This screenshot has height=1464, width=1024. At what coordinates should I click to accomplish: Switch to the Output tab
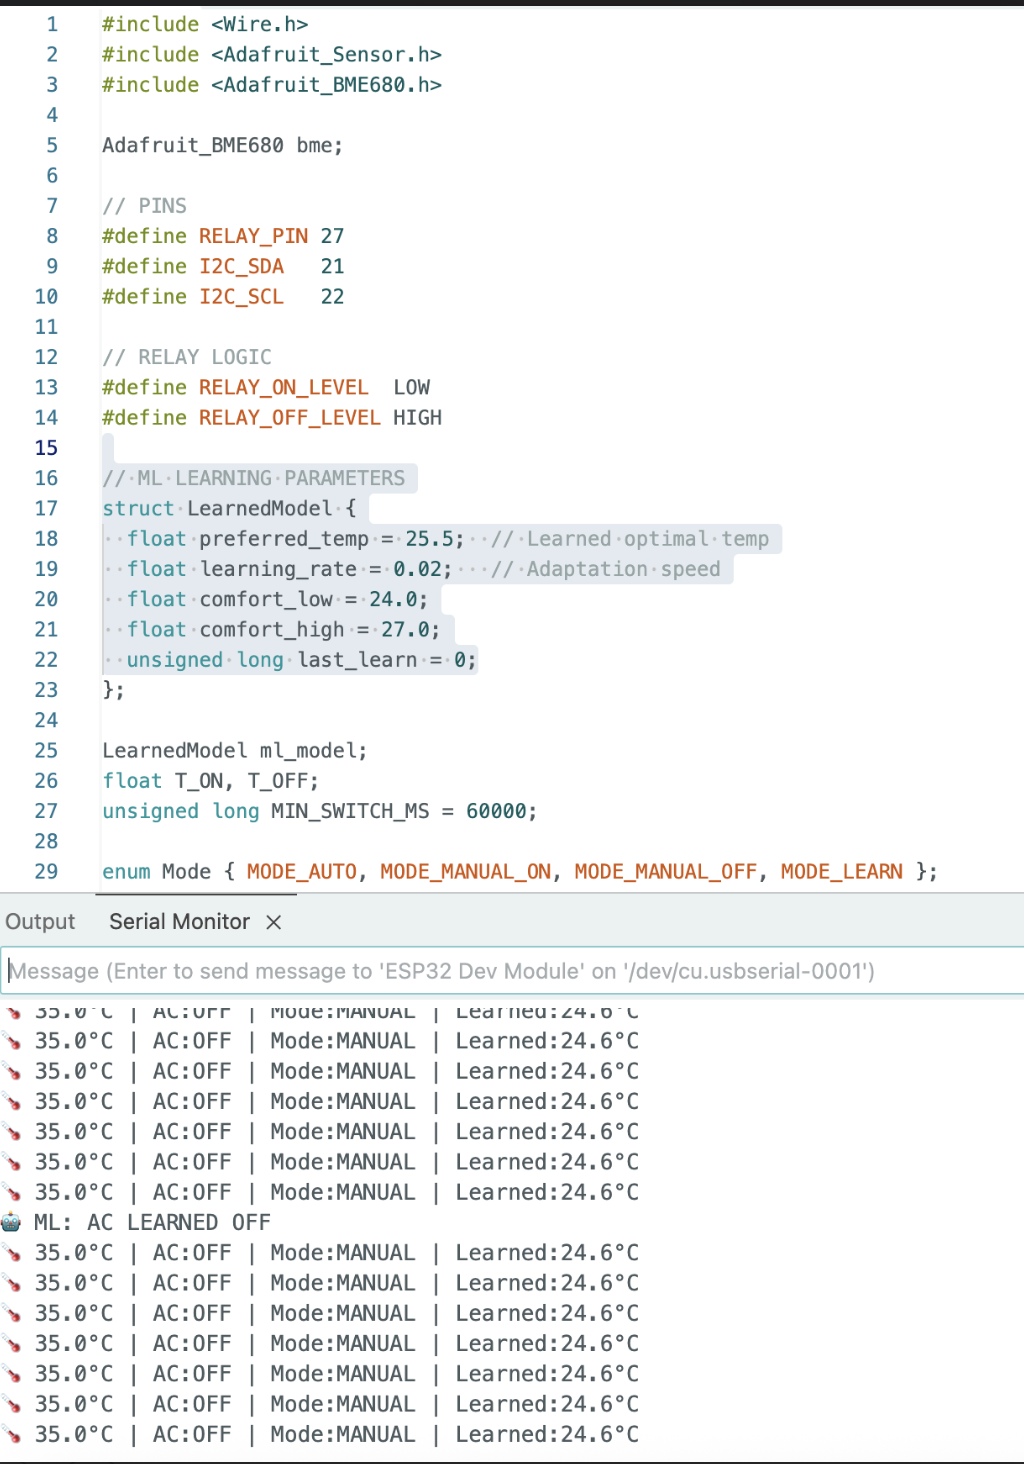(40, 921)
